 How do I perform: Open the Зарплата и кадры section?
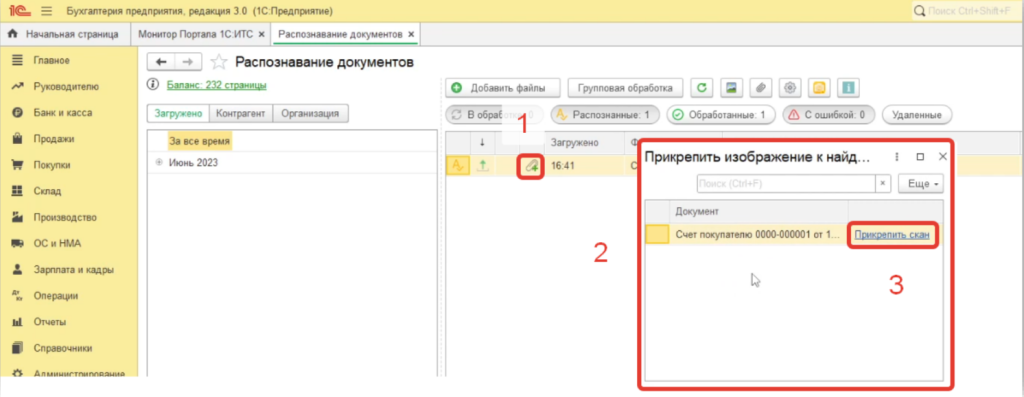coord(73,269)
